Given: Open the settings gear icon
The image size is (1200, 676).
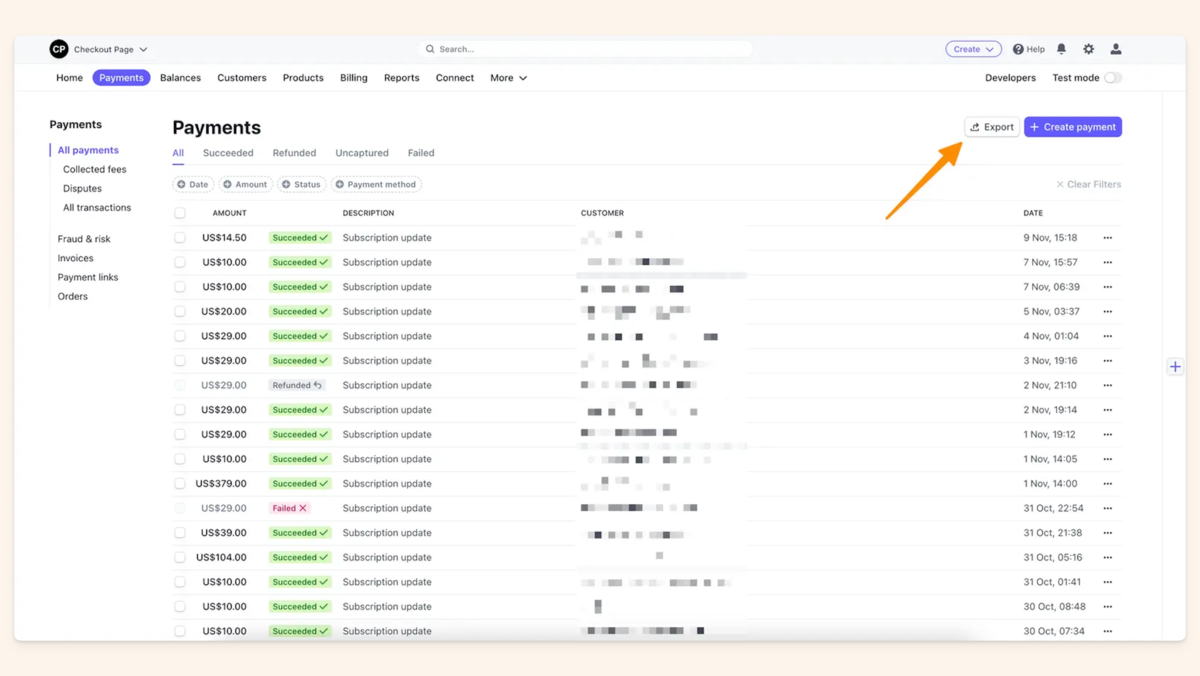Looking at the screenshot, I should point(1088,48).
